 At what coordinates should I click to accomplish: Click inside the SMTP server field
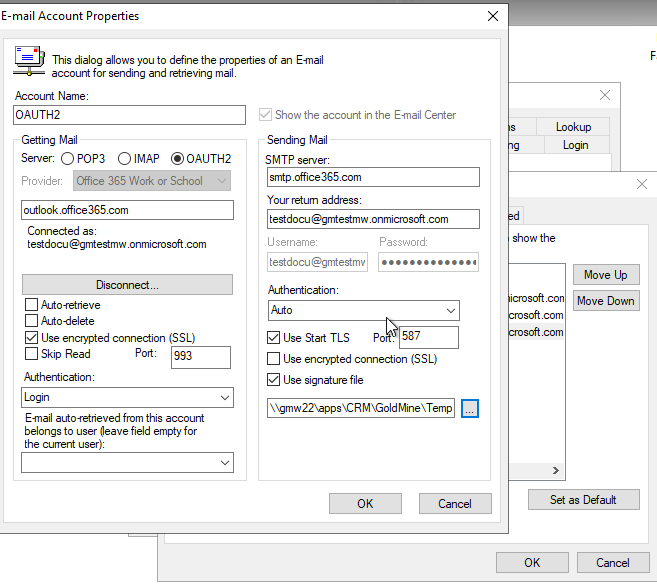[x=373, y=177]
